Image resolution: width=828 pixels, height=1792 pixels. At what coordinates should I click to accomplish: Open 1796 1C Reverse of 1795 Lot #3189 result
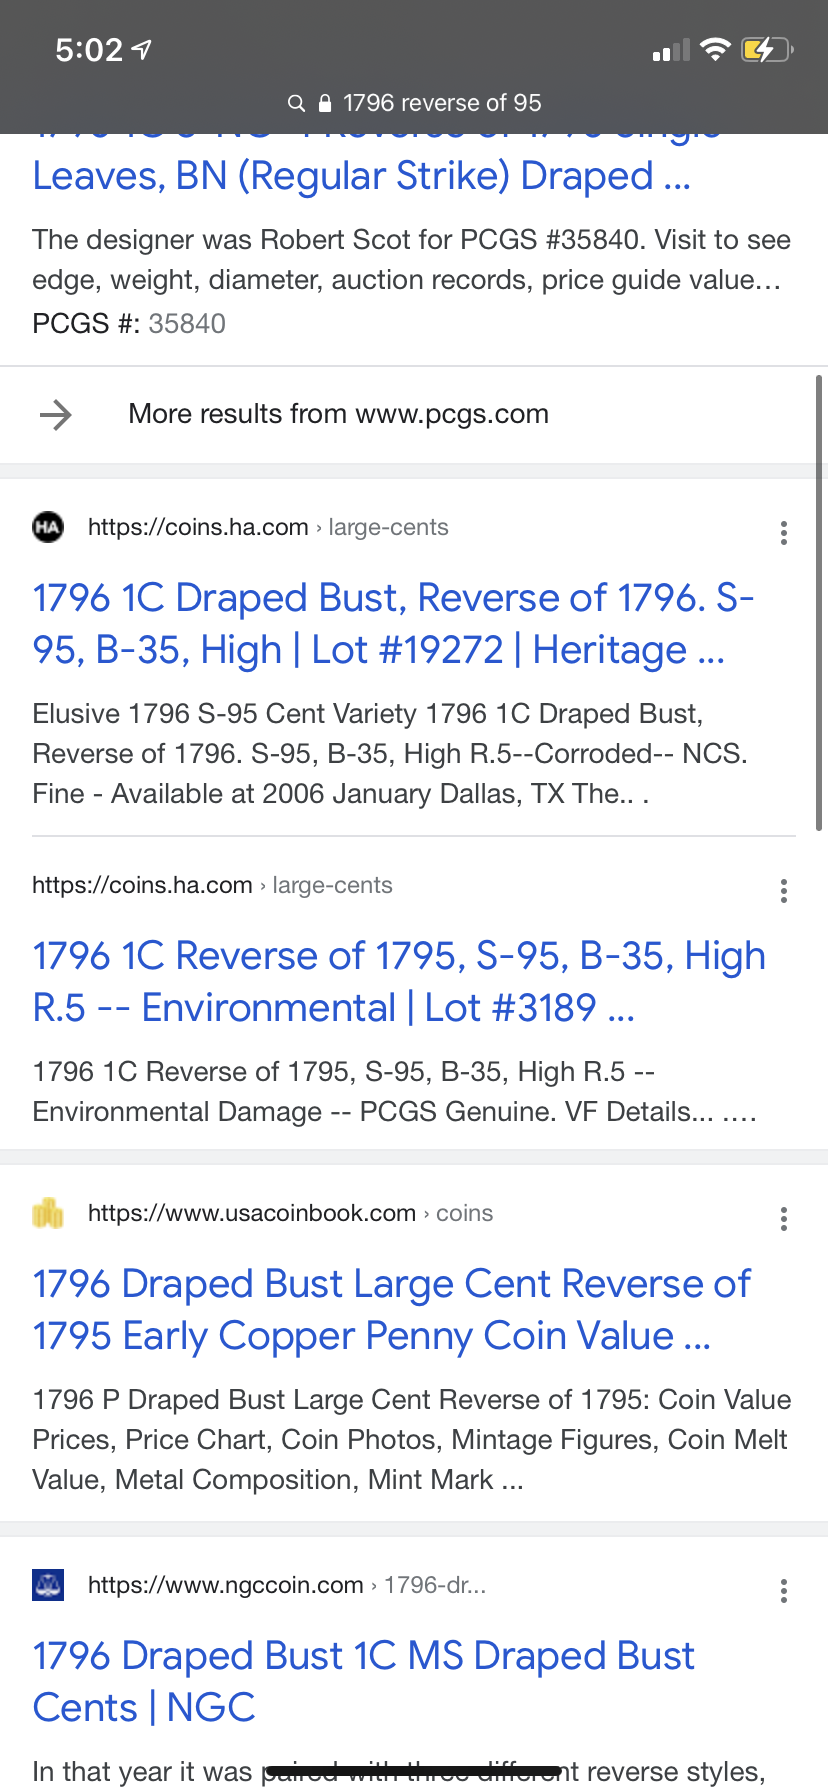click(399, 982)
